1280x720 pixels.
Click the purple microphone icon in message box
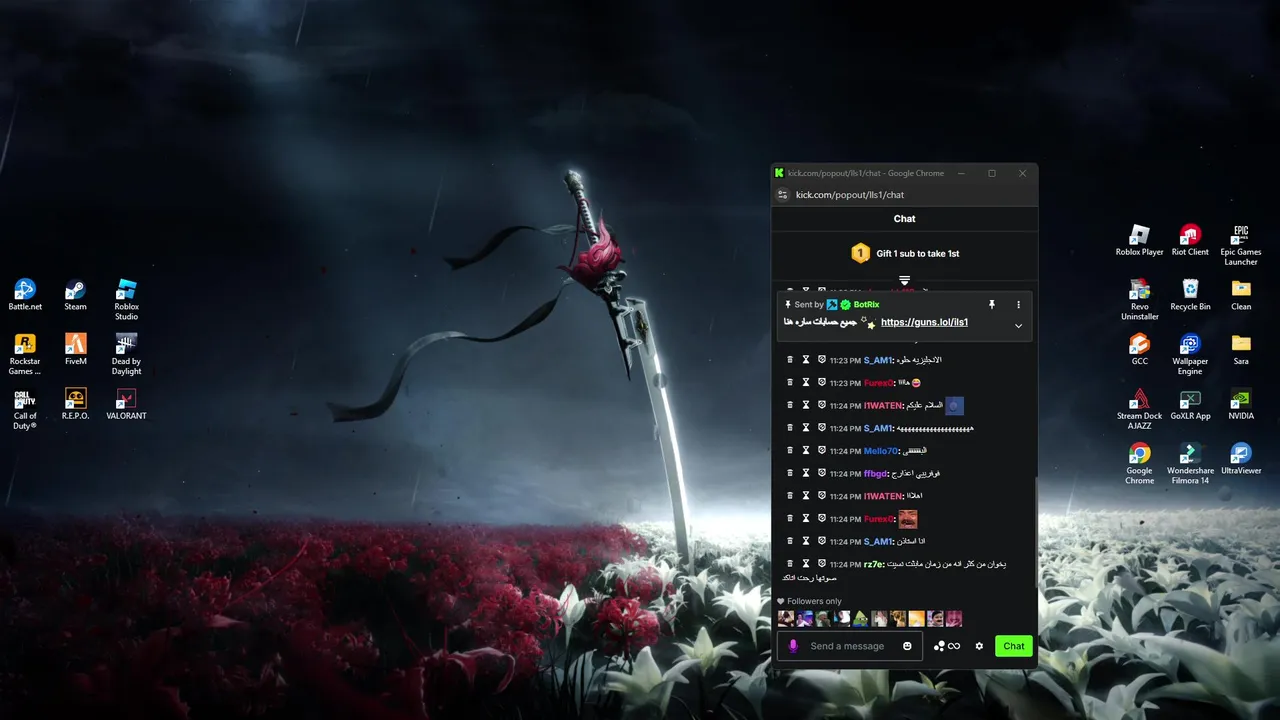point(793,646)
